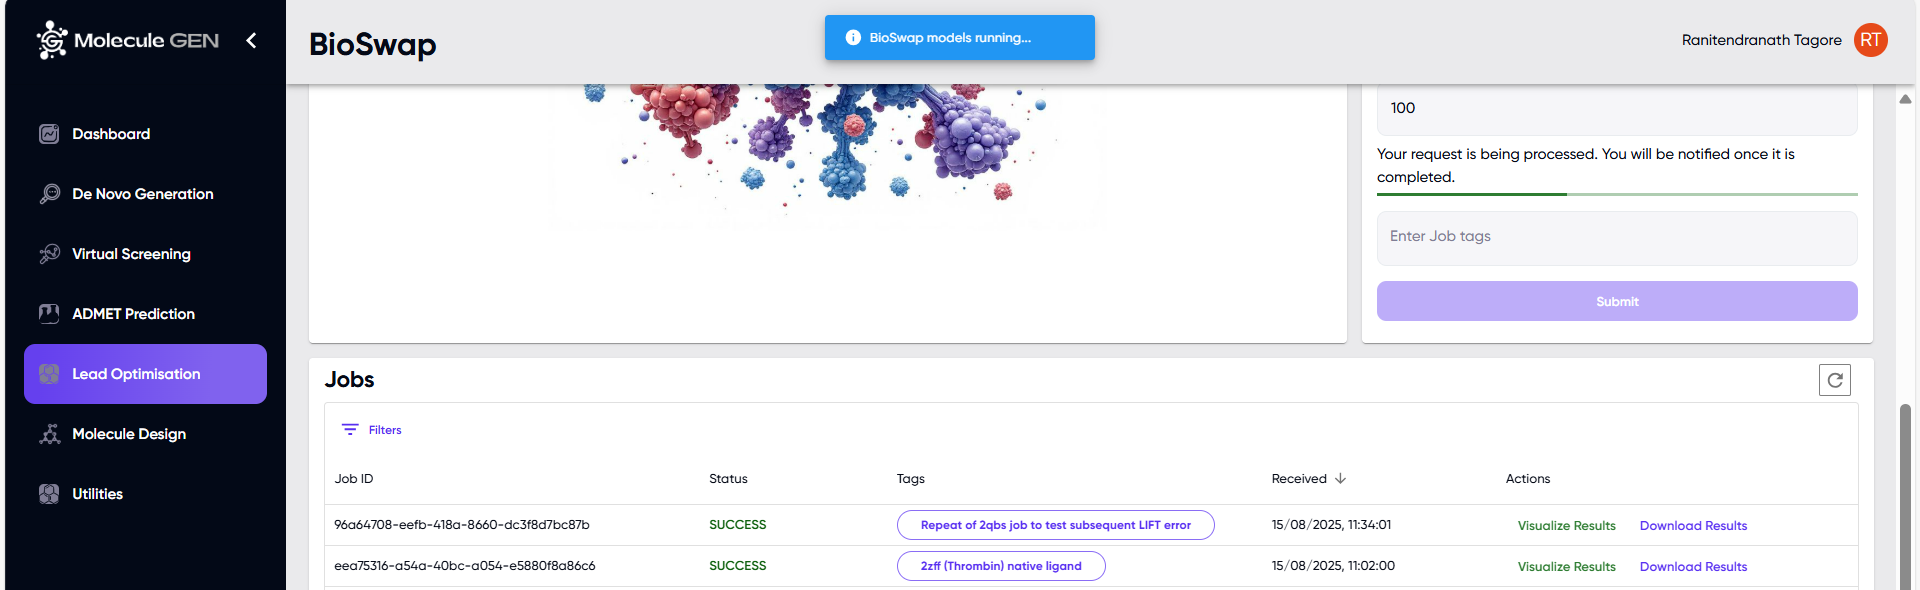Collapse the sidebar with the chevron

point(251,40)
